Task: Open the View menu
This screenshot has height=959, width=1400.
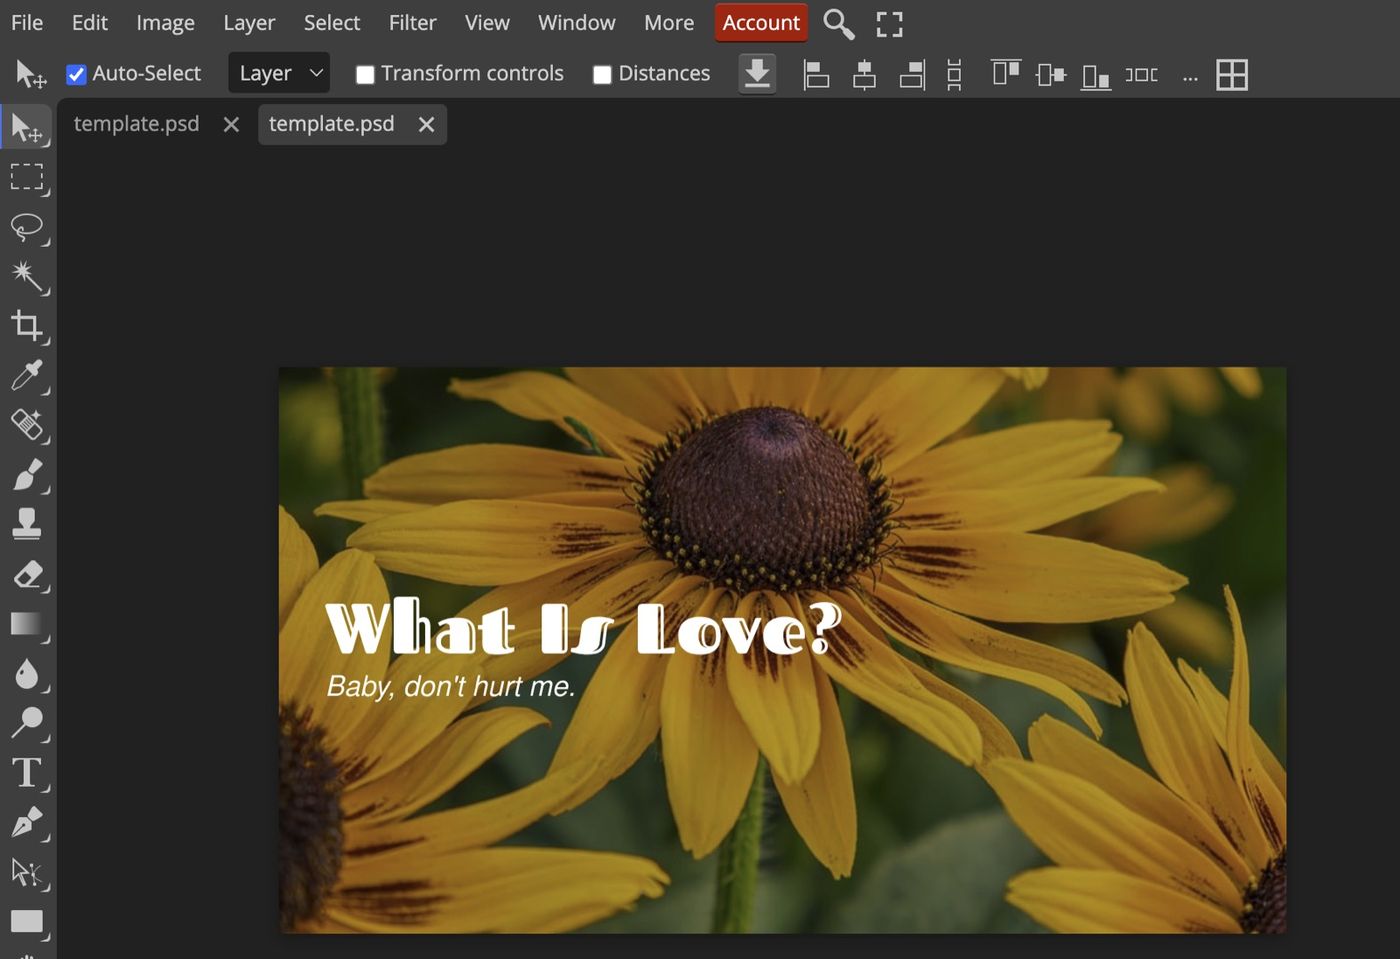Action: pyautogui.click(x=487, y=22)
